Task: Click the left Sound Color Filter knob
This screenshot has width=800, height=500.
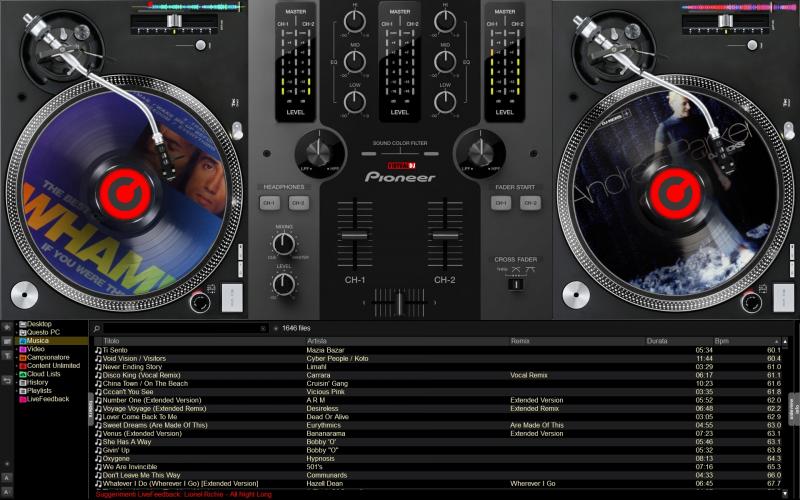Action: pos(320,154)
